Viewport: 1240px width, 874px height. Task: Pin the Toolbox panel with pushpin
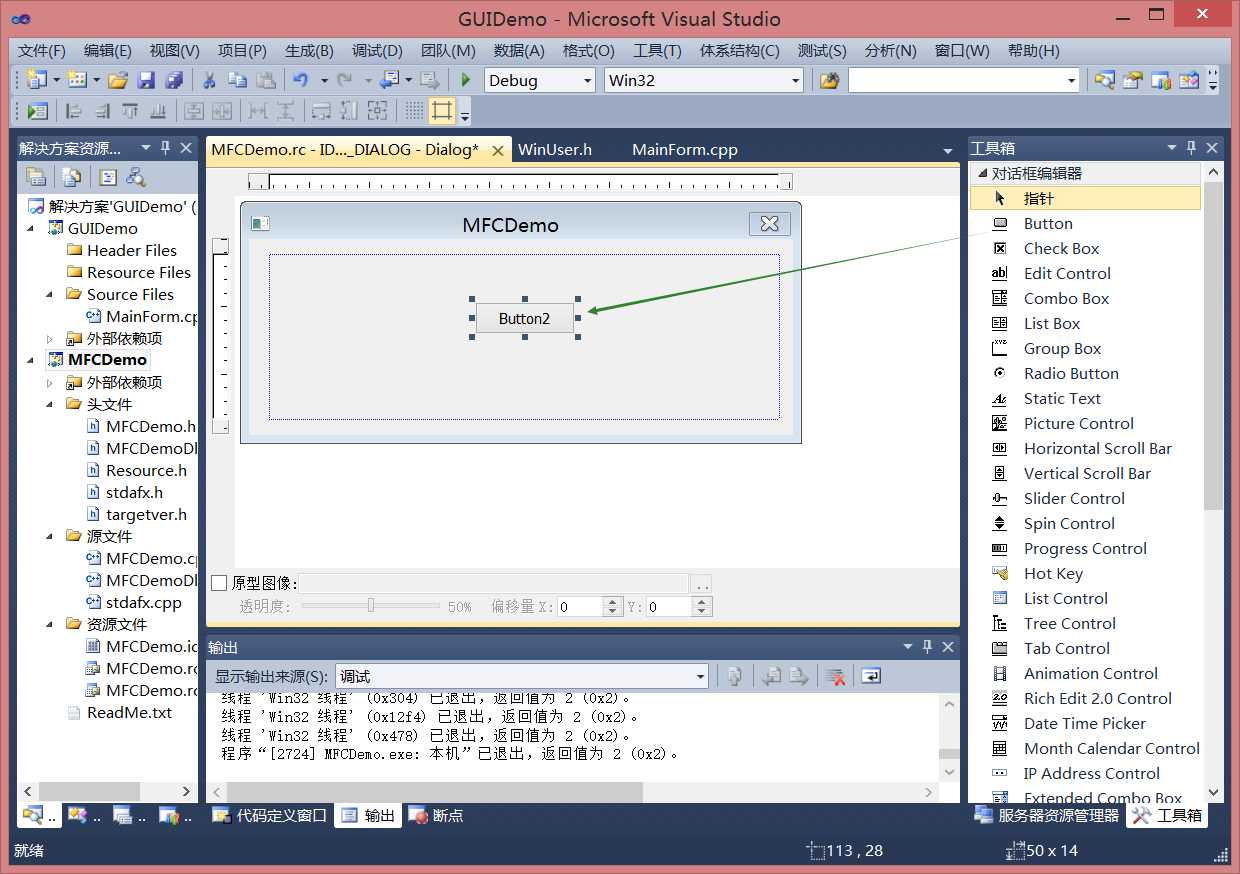coord(1191,148)
